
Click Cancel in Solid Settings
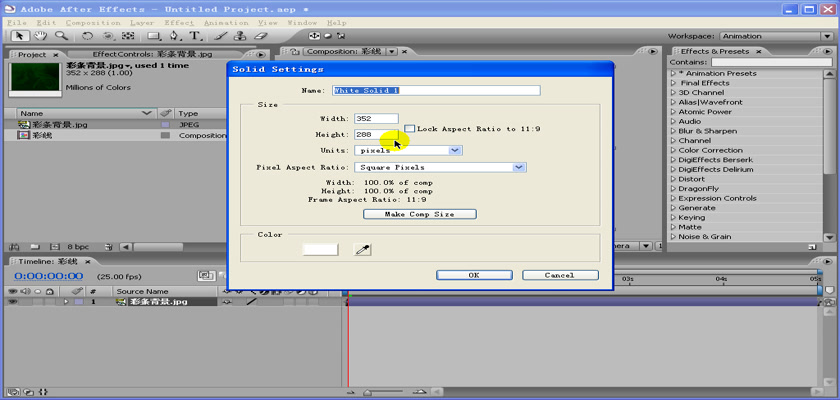[x=560, y=275]
